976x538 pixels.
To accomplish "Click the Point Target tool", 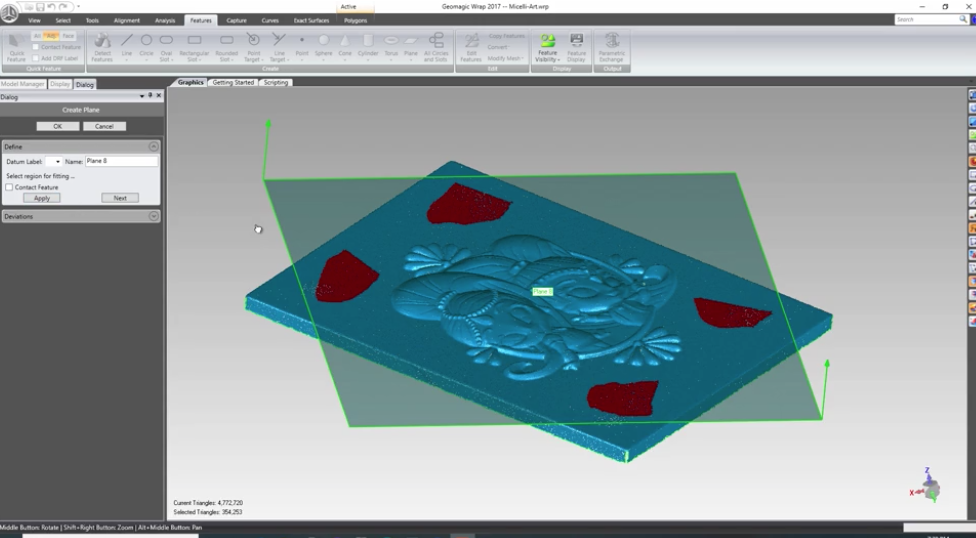I will (x=253, y=47).
